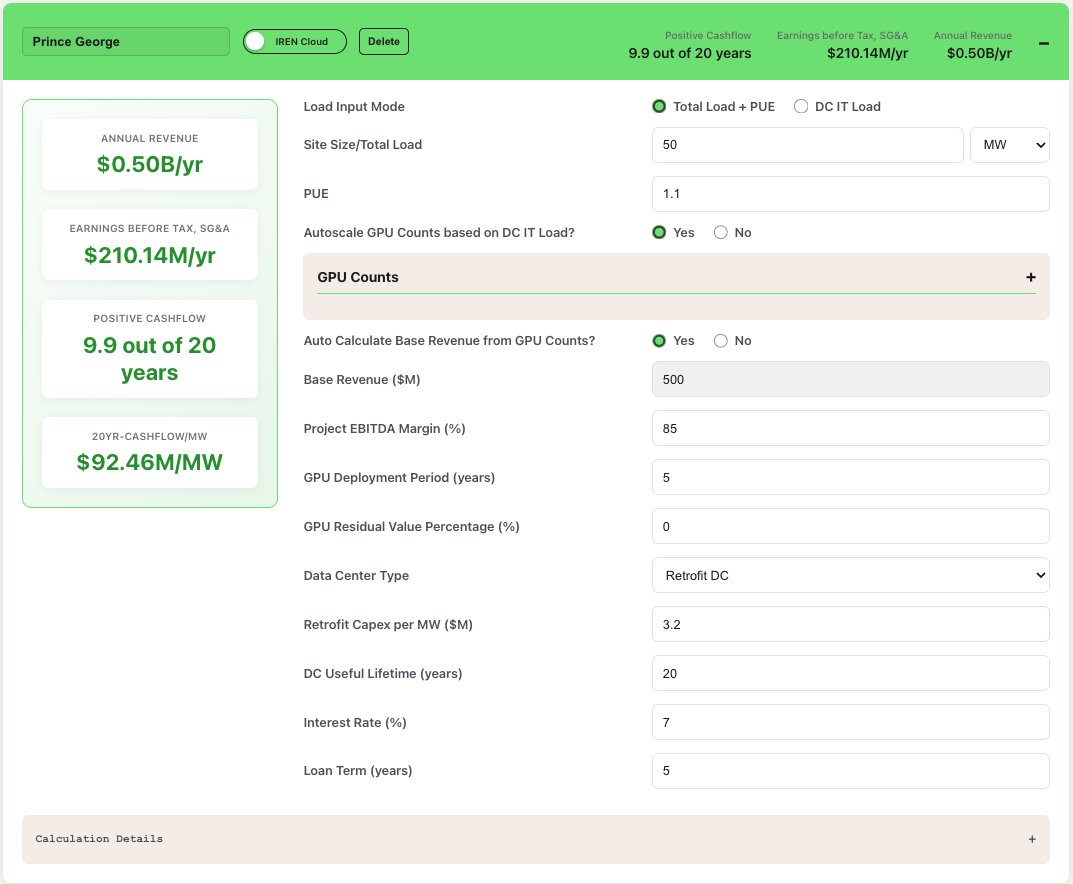Edit GPU Residual Value Percentage field

[851, 527]
